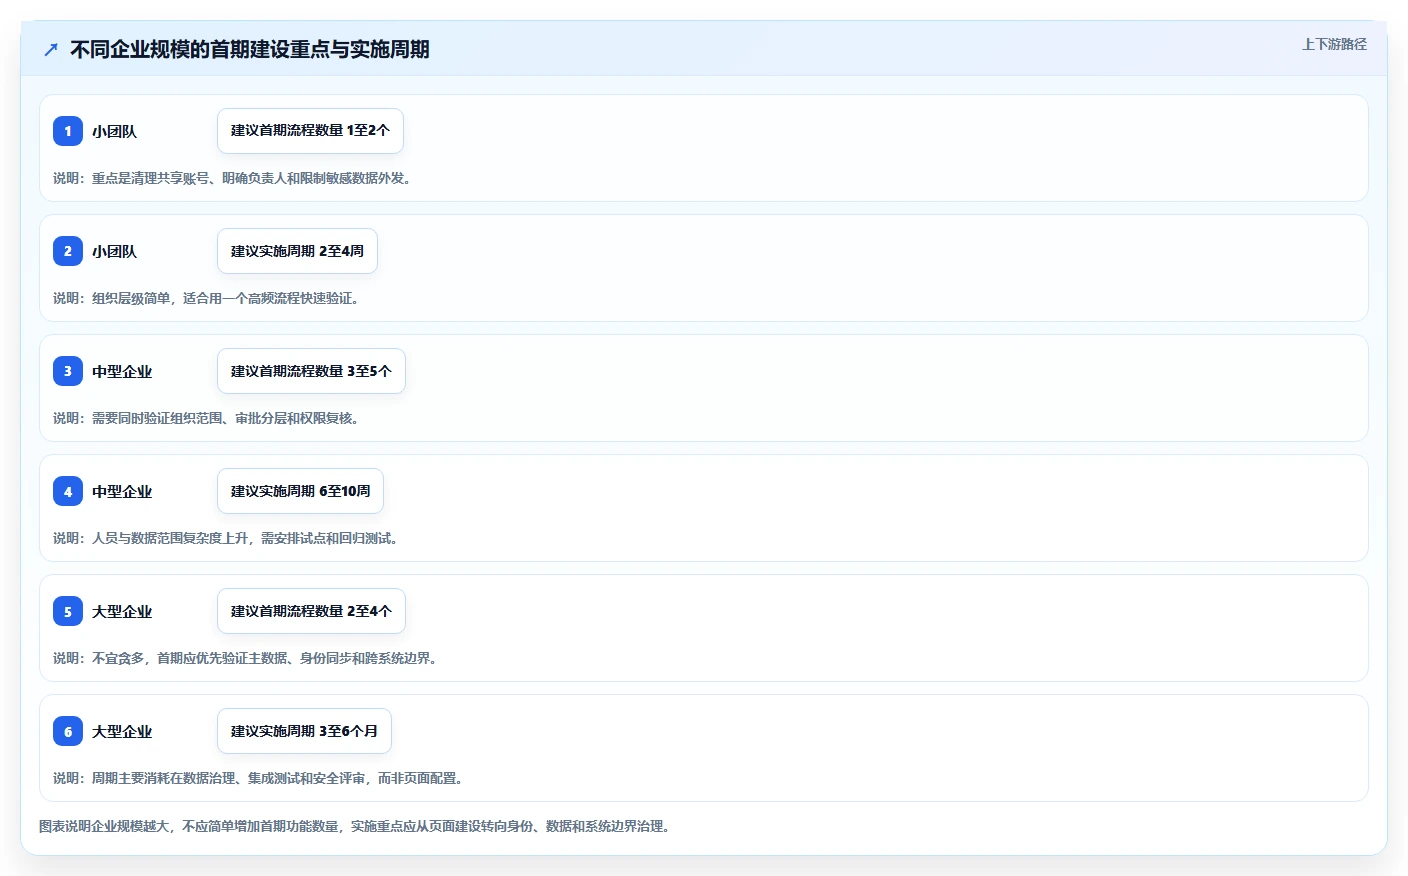The width and height of the screenshot is (1408, 876).
Task: Click the footer caption 图表说明企业规模越大
Action: pyautogui.click(x=354, y=826)
